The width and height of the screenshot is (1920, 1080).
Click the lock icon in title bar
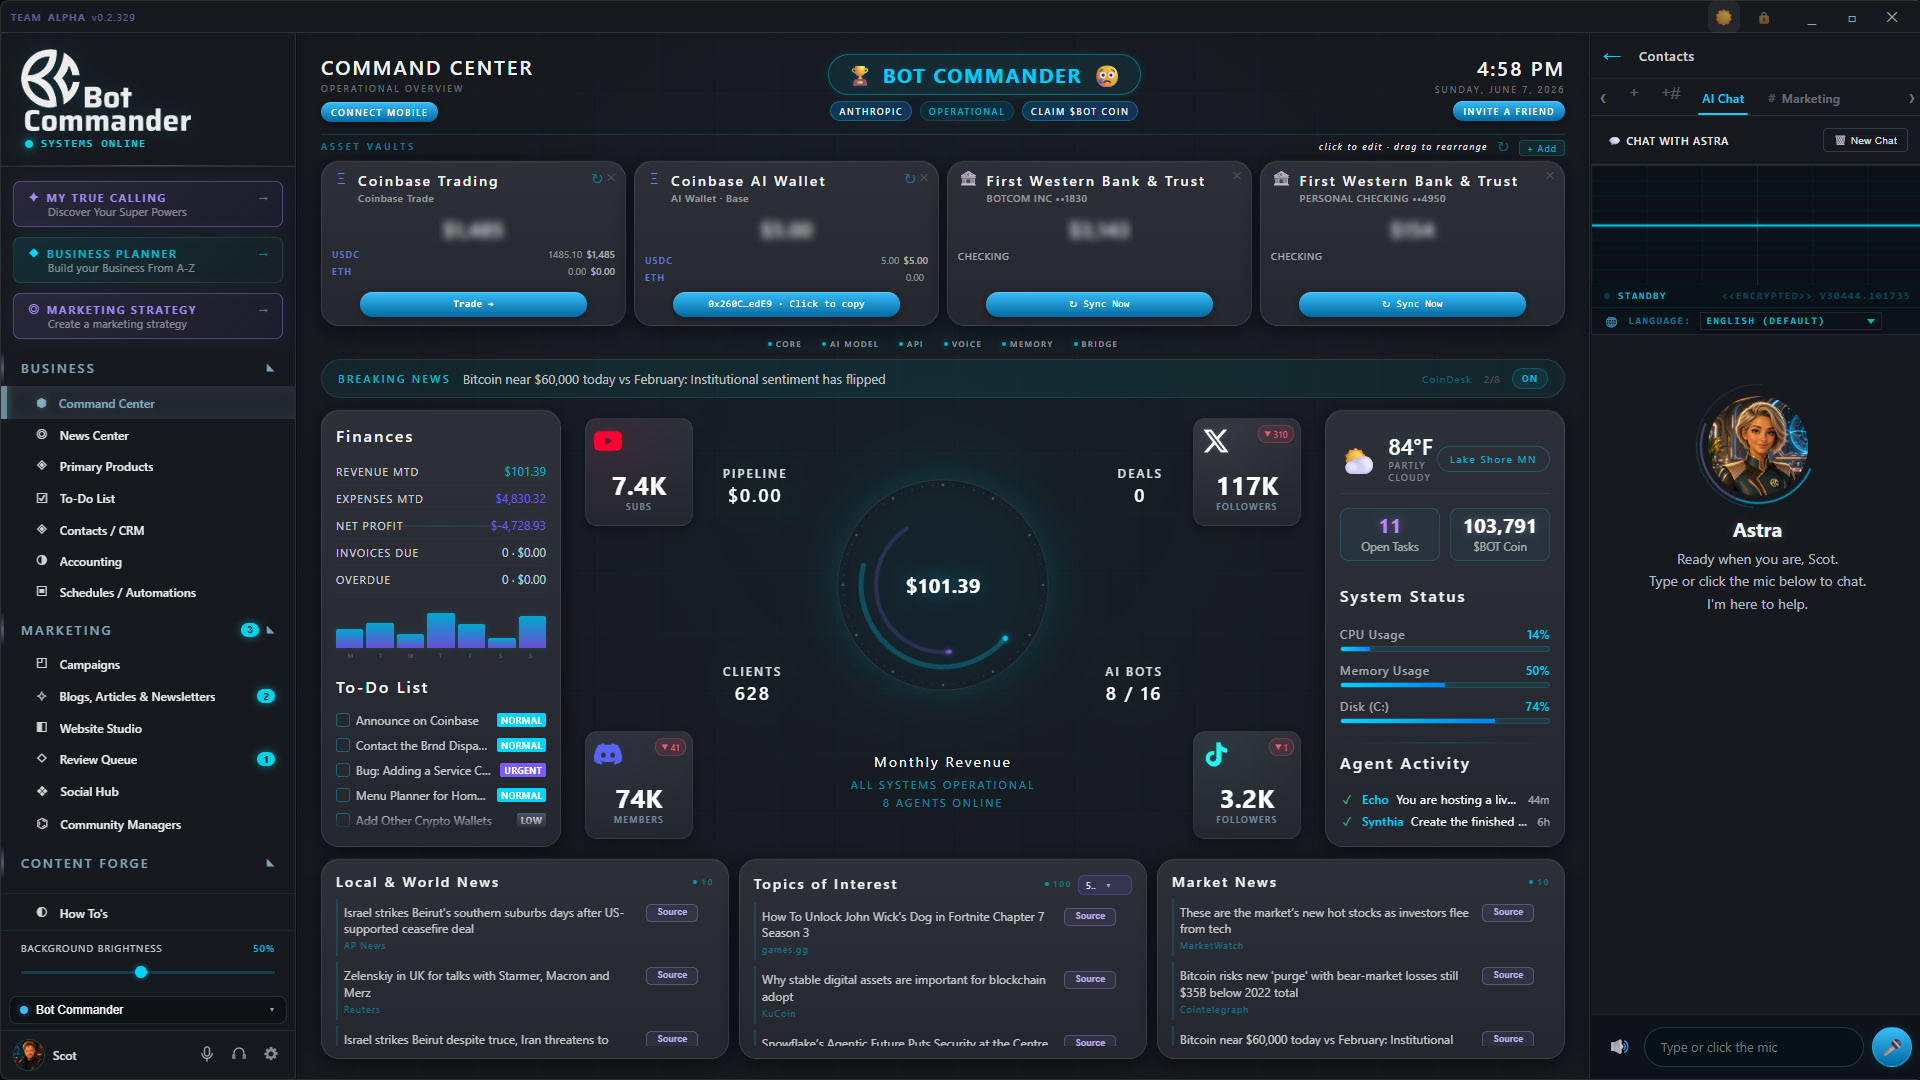click(x=1764, y=18)
